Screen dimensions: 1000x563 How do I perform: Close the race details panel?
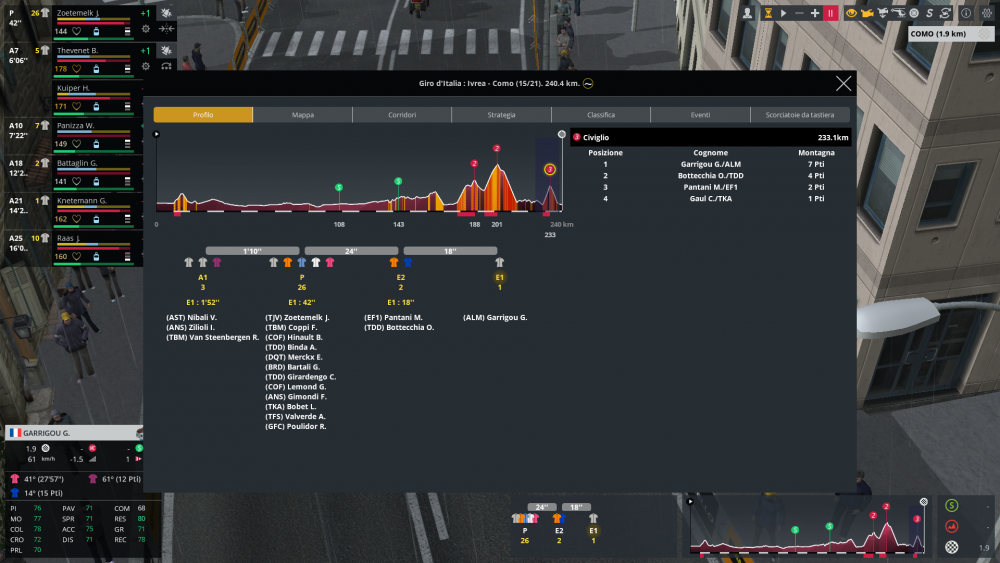tap(843, 84)
